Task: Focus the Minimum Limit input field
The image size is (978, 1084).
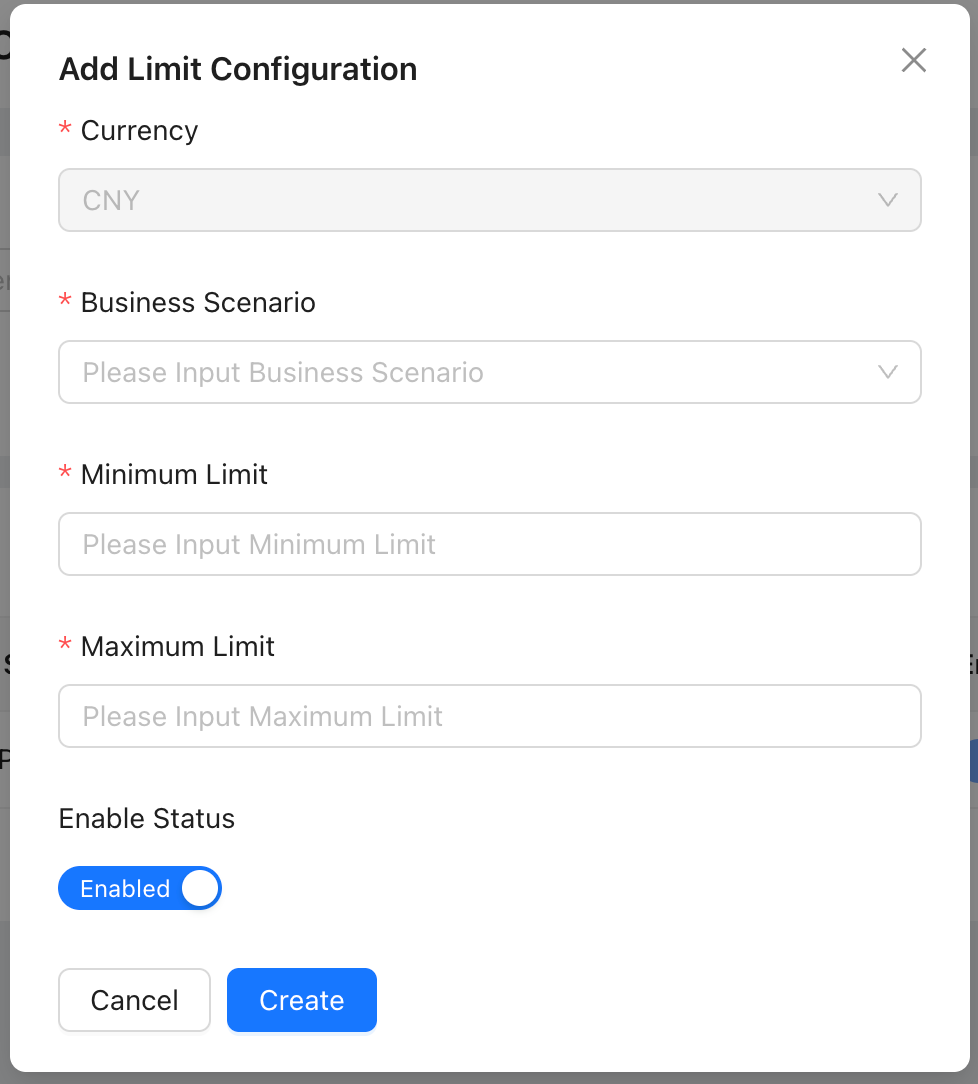Action: [x=489, y=544]
